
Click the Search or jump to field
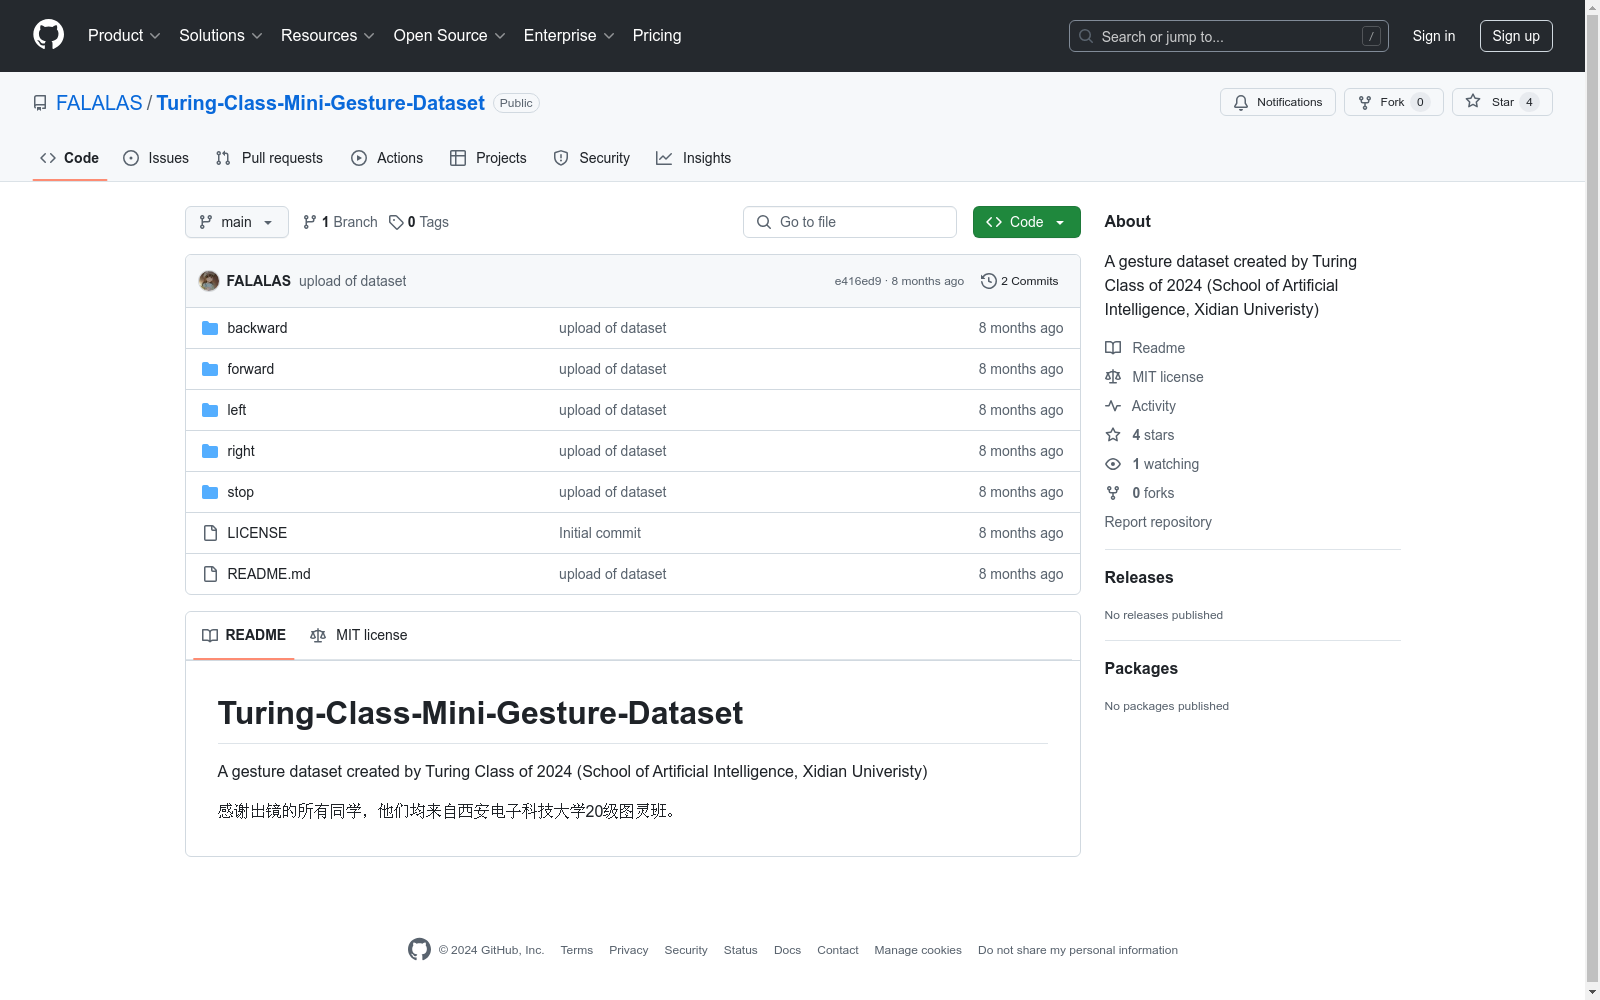(1229, 36)
